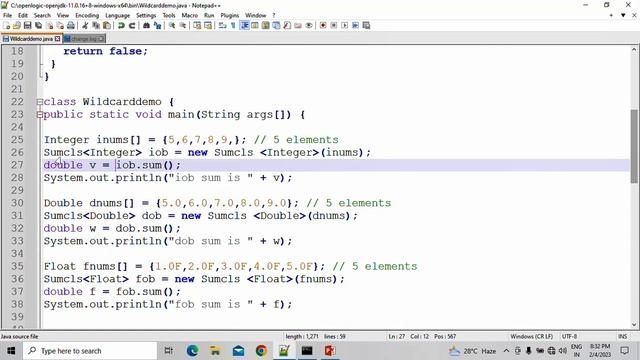
Task: Open the File menu
Action: point(7,16)
